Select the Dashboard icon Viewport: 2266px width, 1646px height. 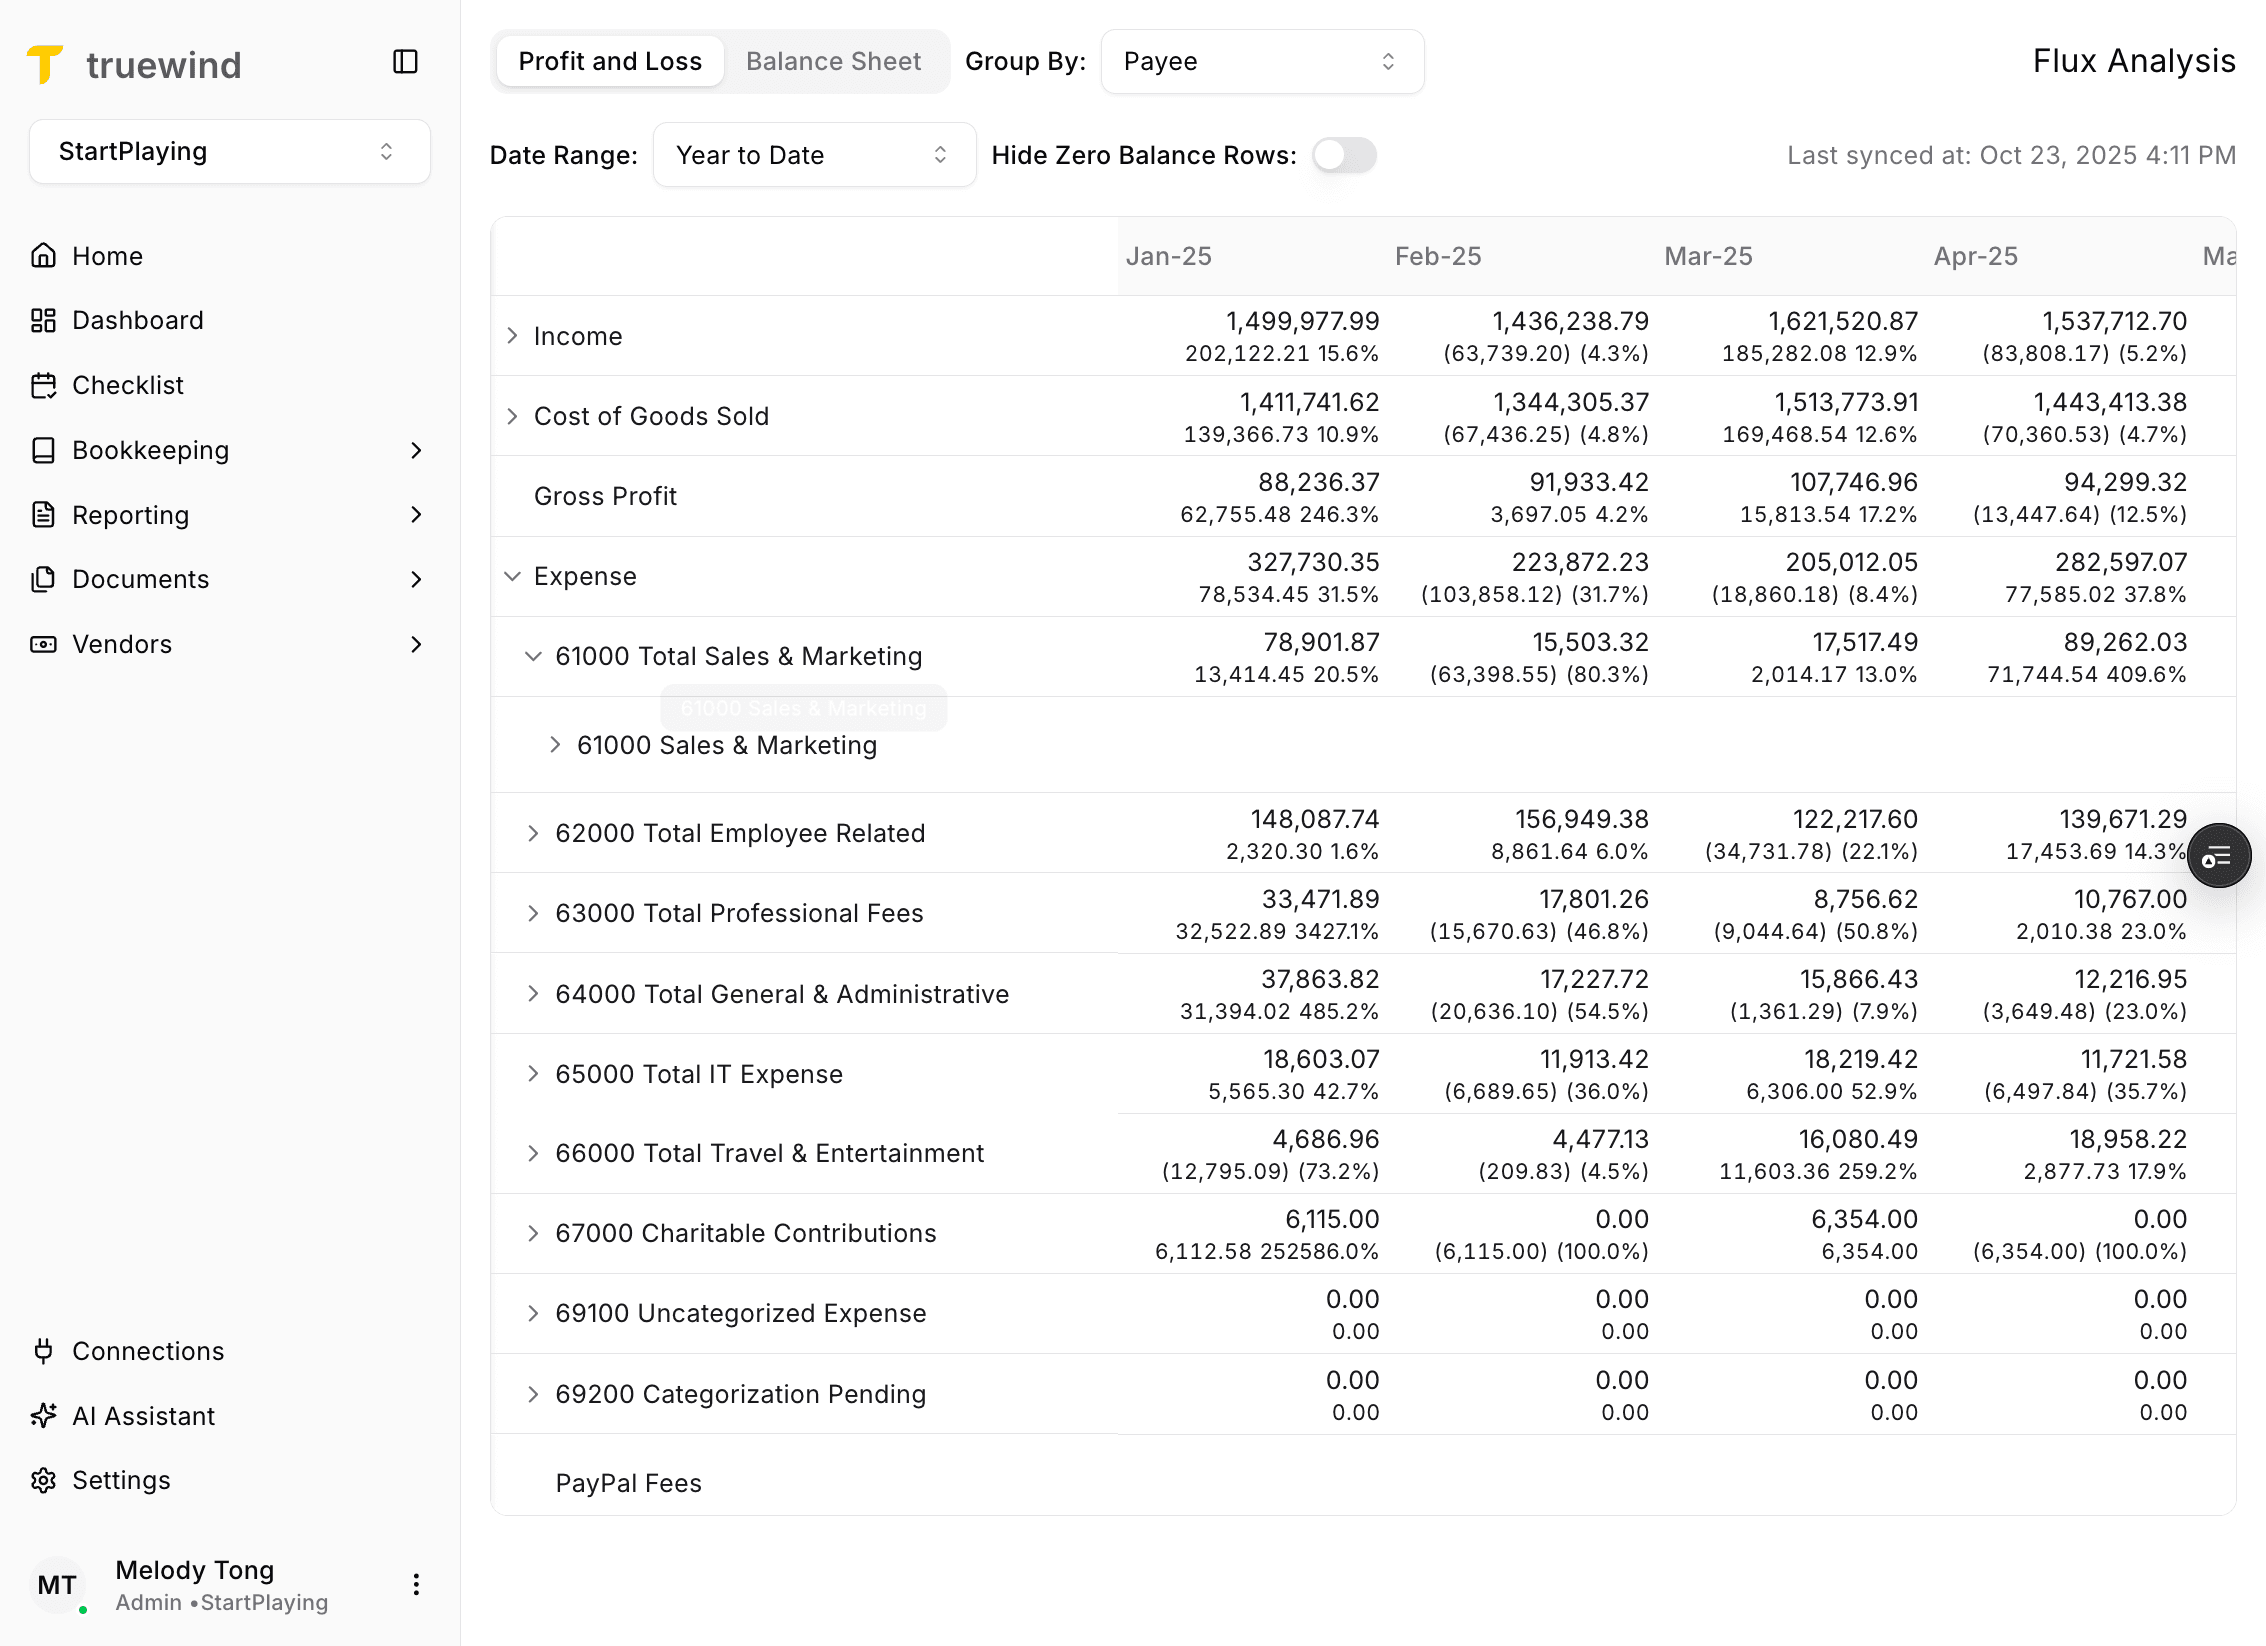(44, 320)
